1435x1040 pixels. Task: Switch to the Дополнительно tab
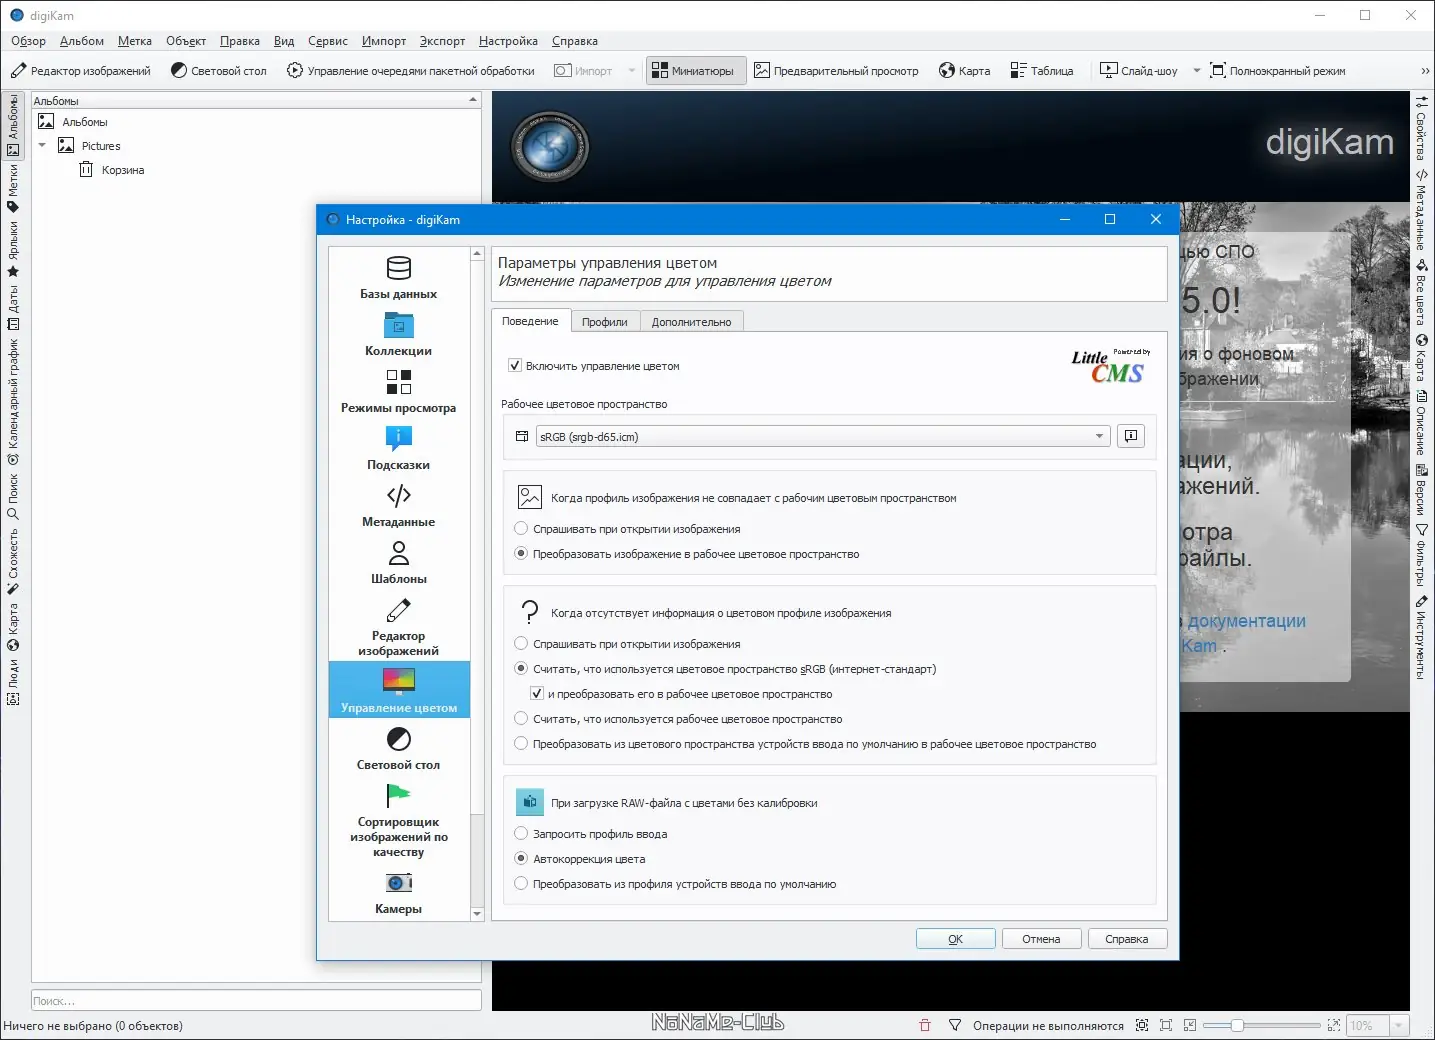[x=692, y=322]
